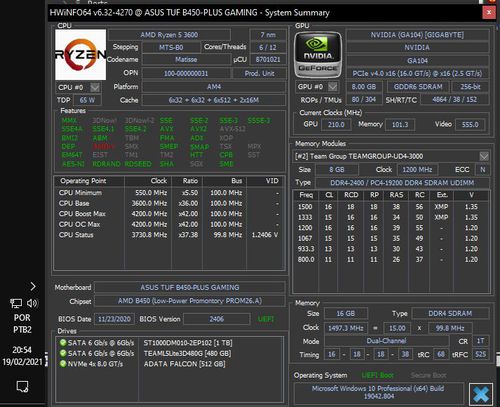Click the NVIDIA GeForce logo image
The image size is (500, 407).
tap(318, 55)
